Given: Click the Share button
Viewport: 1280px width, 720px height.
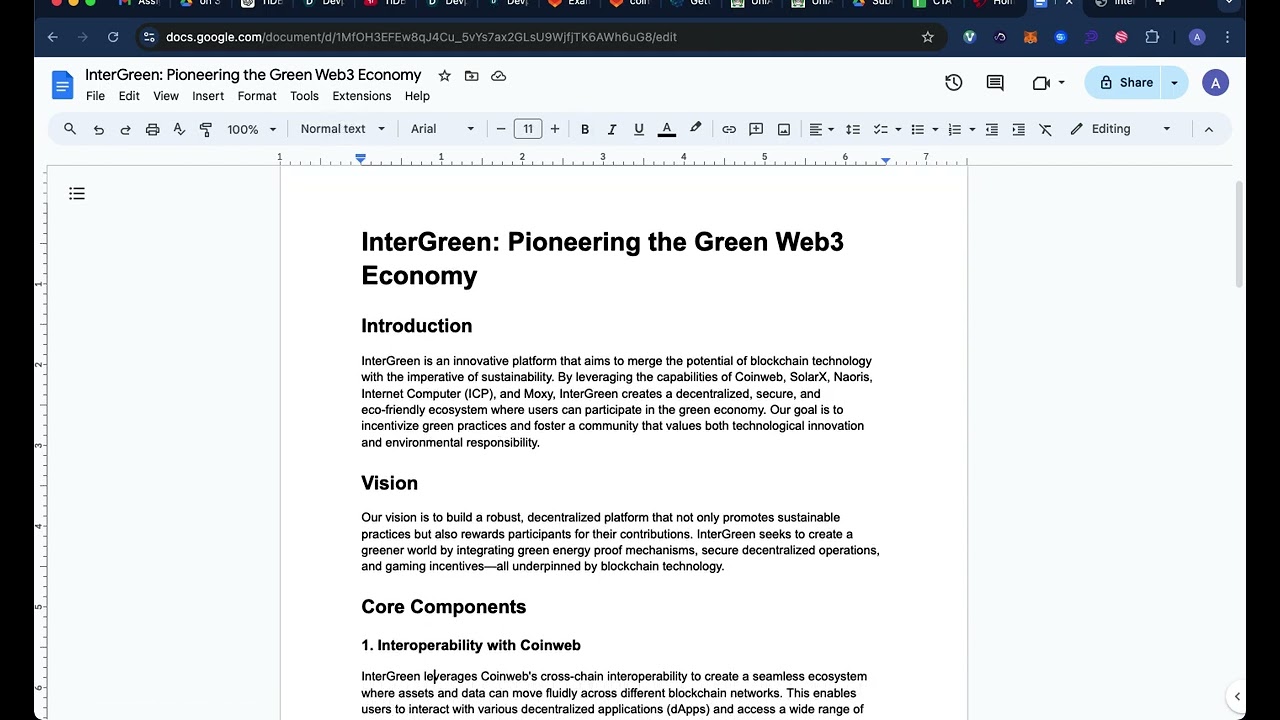Looking at the screenshot, I should coord(1125,83).
